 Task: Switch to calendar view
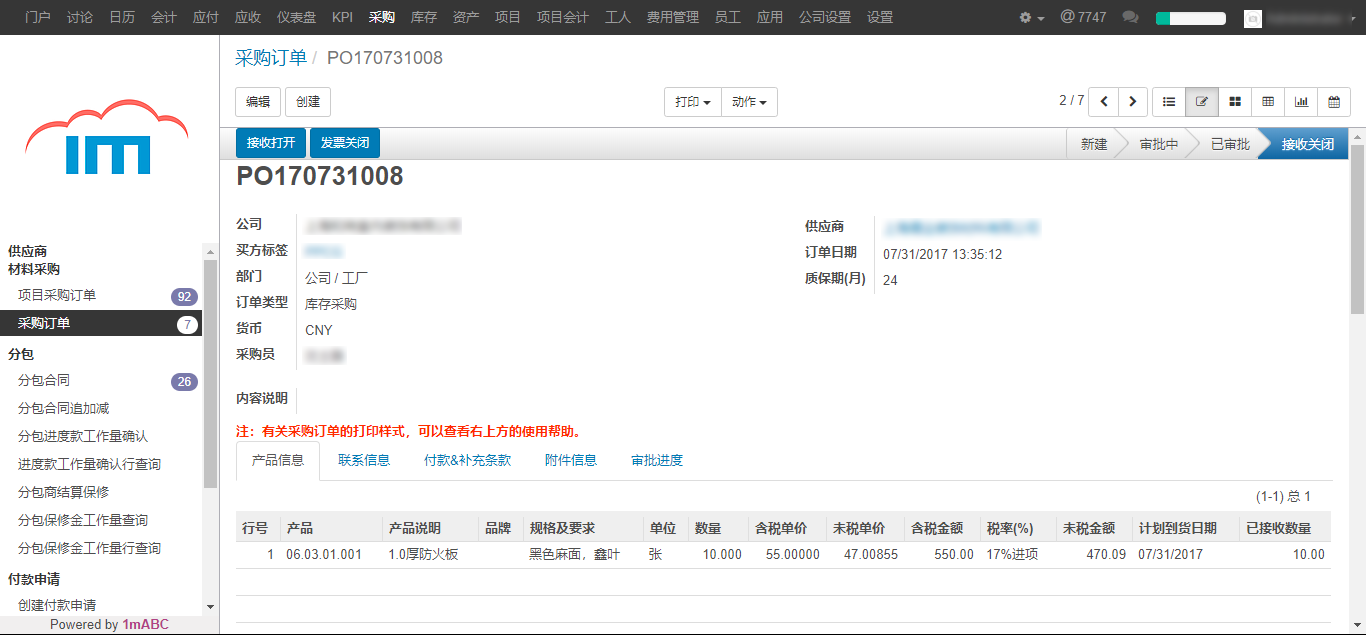coord(1334,101)
